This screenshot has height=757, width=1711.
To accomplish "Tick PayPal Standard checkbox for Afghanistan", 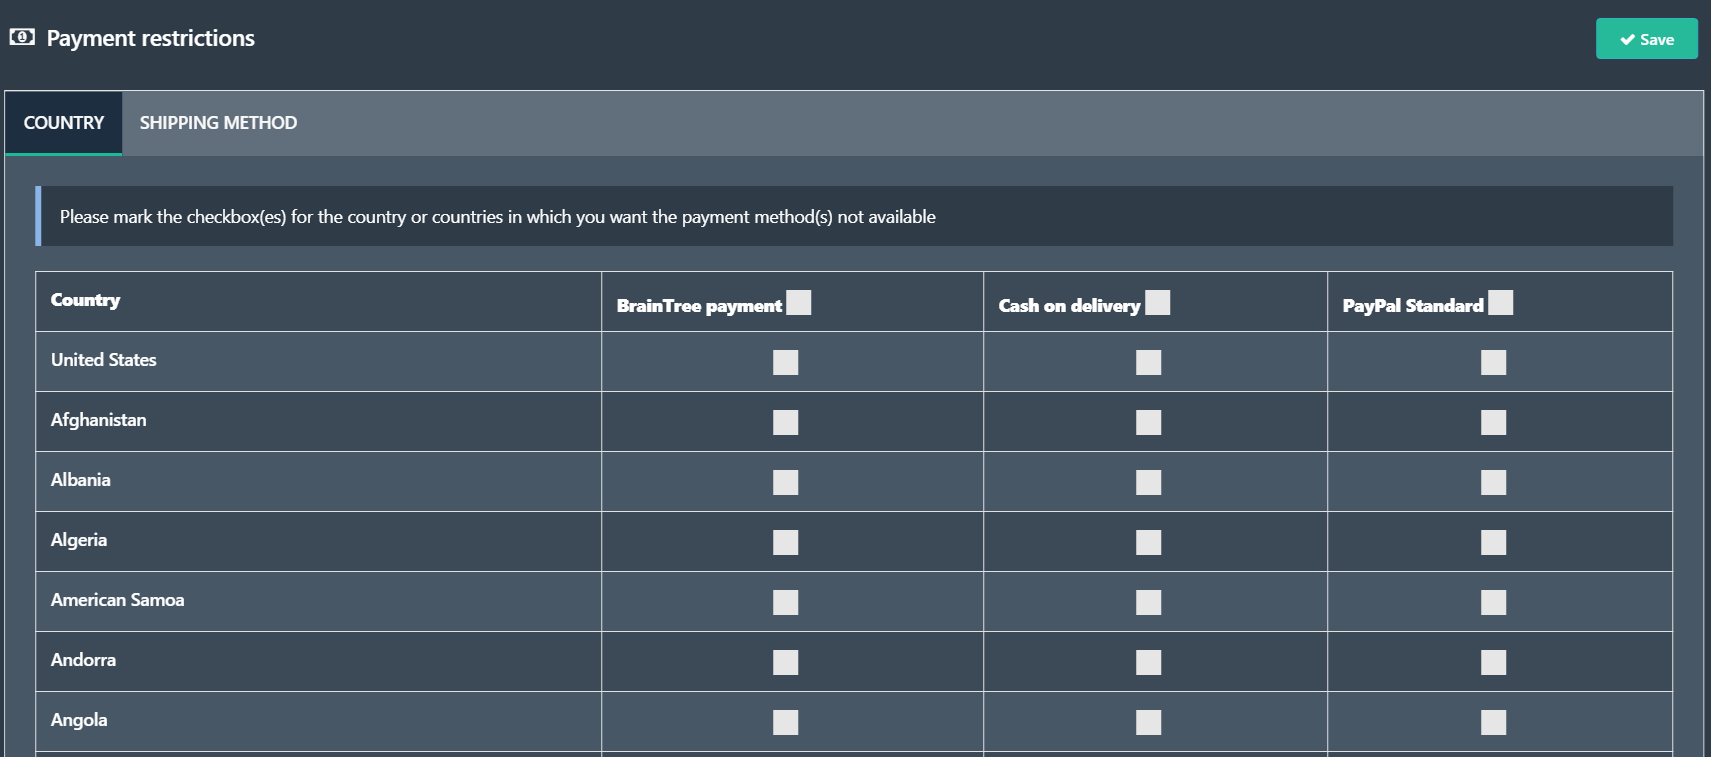I will 1494,422.
